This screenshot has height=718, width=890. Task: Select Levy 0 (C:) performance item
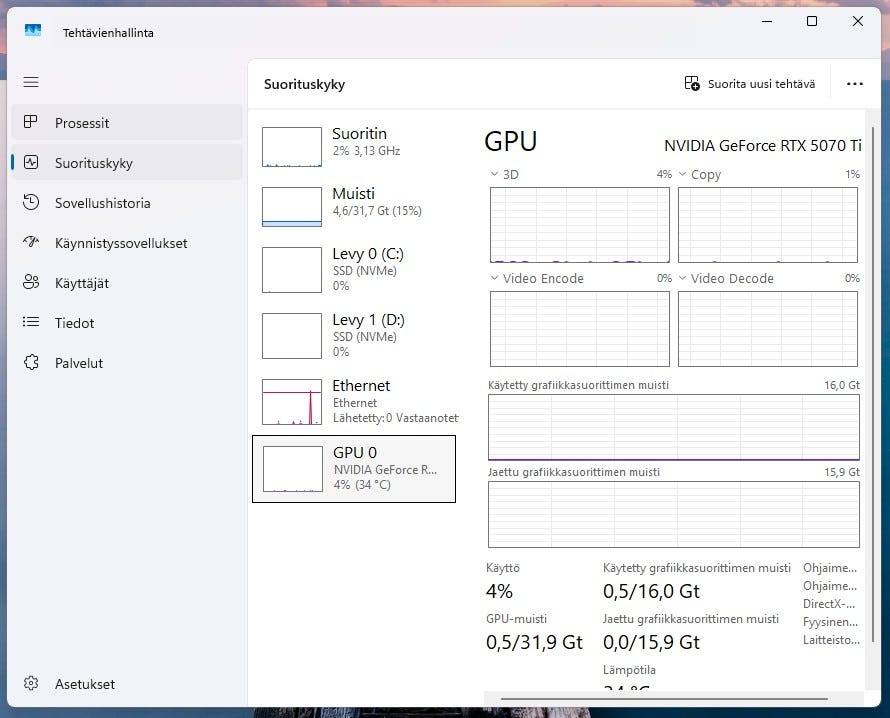[x=354, y=270]
